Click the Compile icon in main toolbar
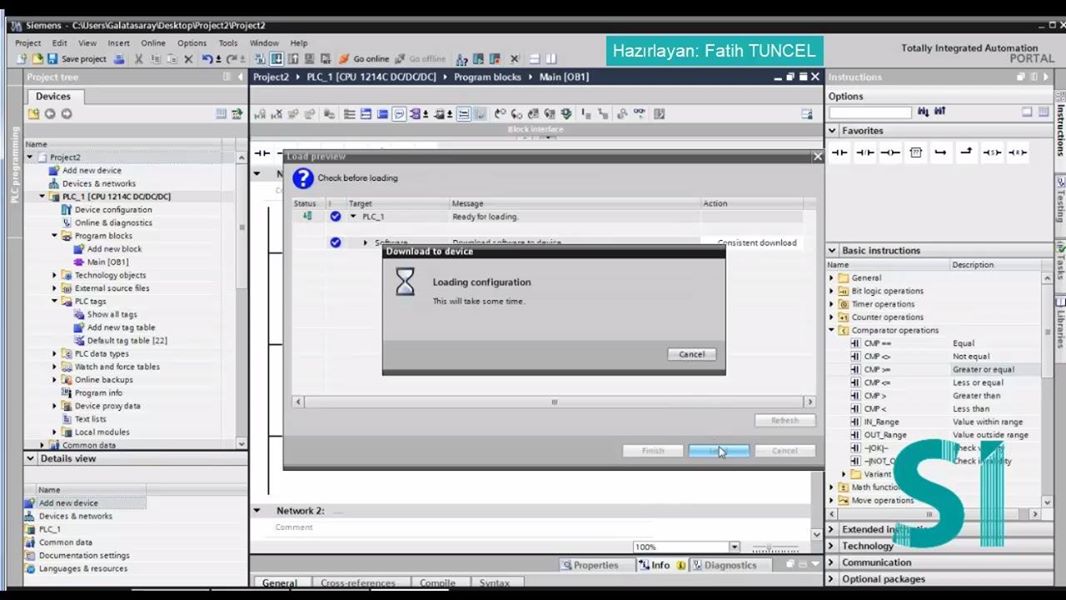The height and width of the screenshot is (600, 1066). point(260,59)
